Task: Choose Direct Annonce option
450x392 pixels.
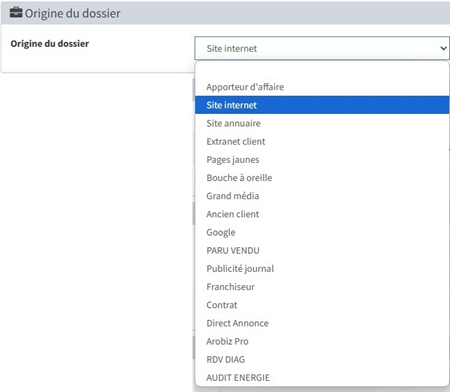Action: pyautogui.click(x=322, y=323)
